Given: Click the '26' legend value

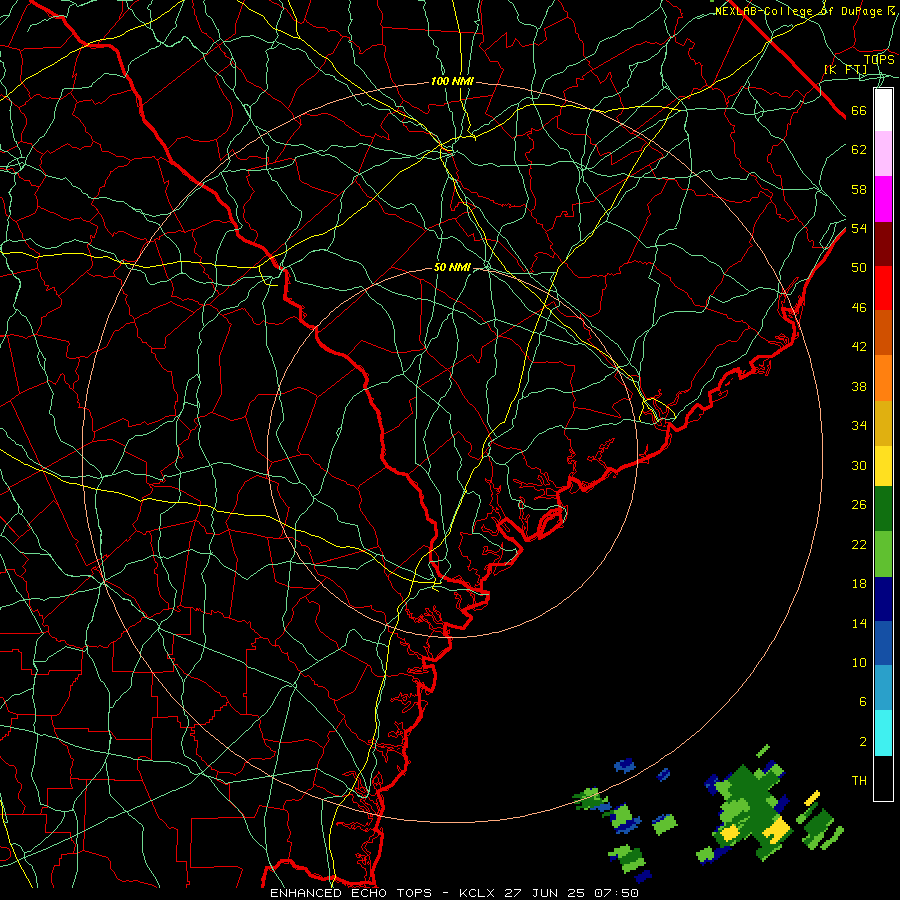Looking at the screenshot, I should point(859,505).
